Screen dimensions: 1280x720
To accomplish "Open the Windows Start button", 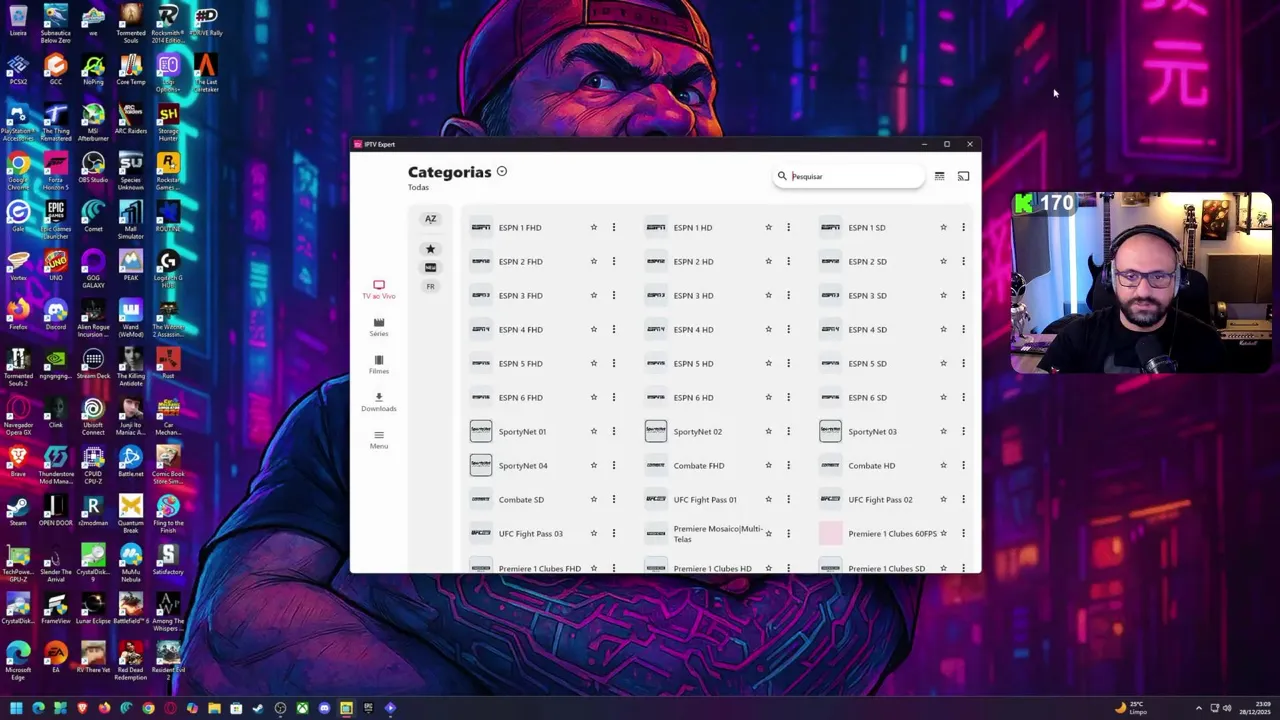I will (x=16, y=708).
